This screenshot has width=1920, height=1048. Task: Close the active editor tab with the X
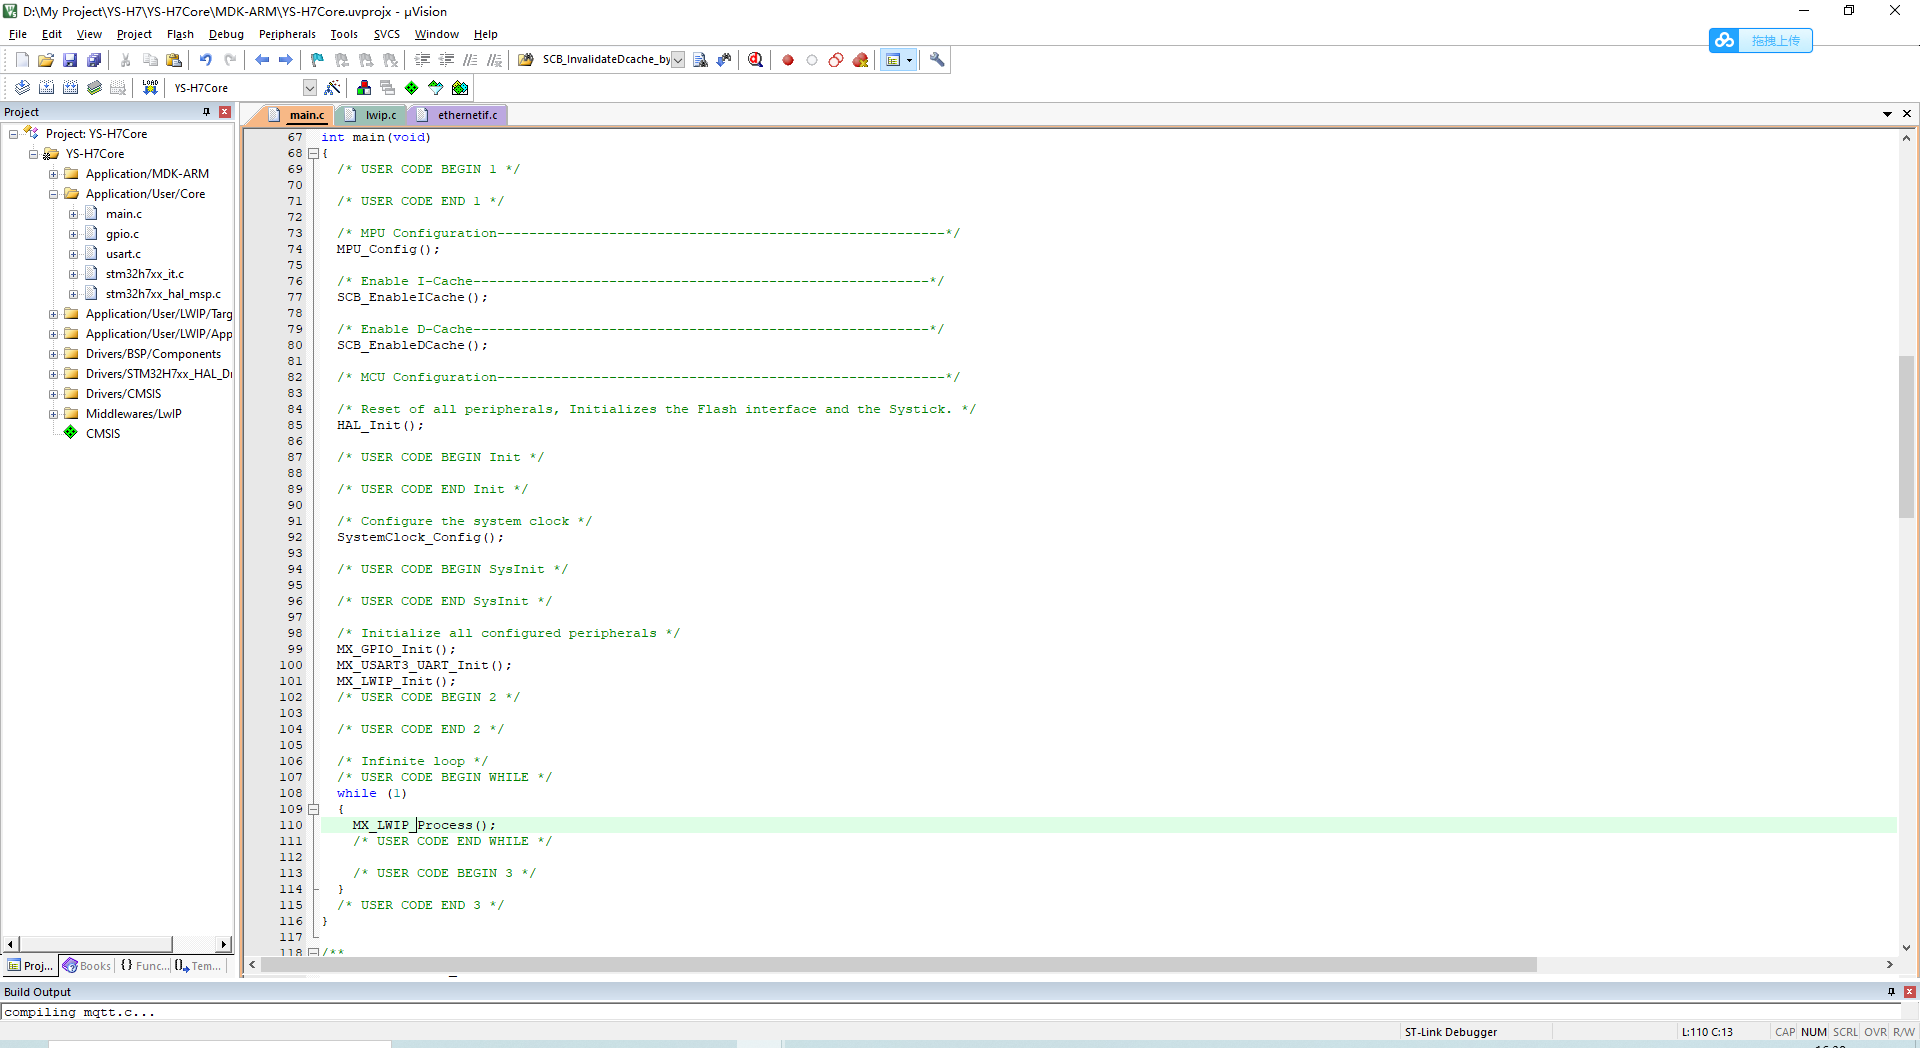pyautogui.click(x=1907, y=114)
